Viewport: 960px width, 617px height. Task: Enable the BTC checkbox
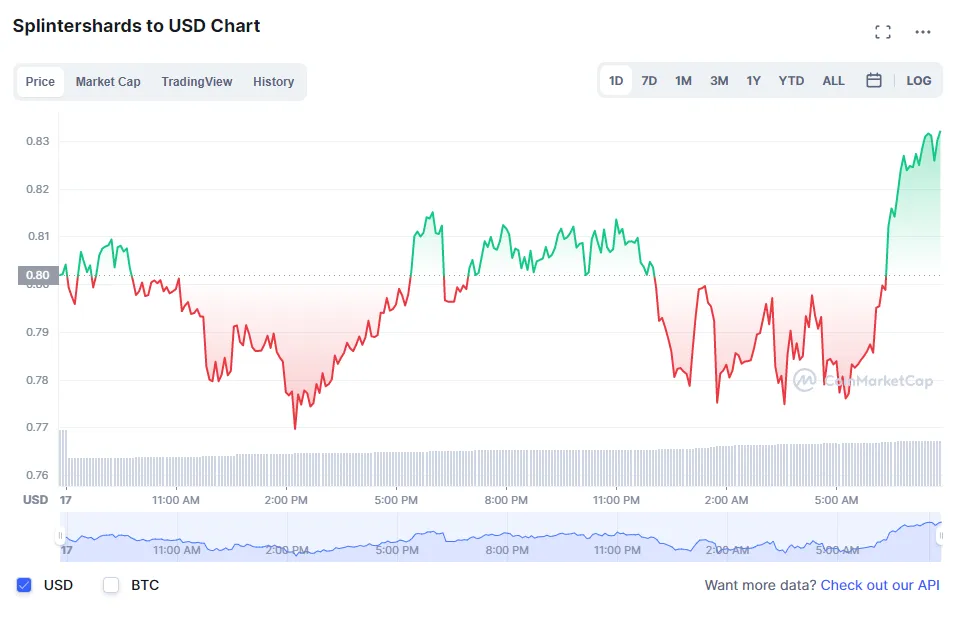tap(111, 585)
